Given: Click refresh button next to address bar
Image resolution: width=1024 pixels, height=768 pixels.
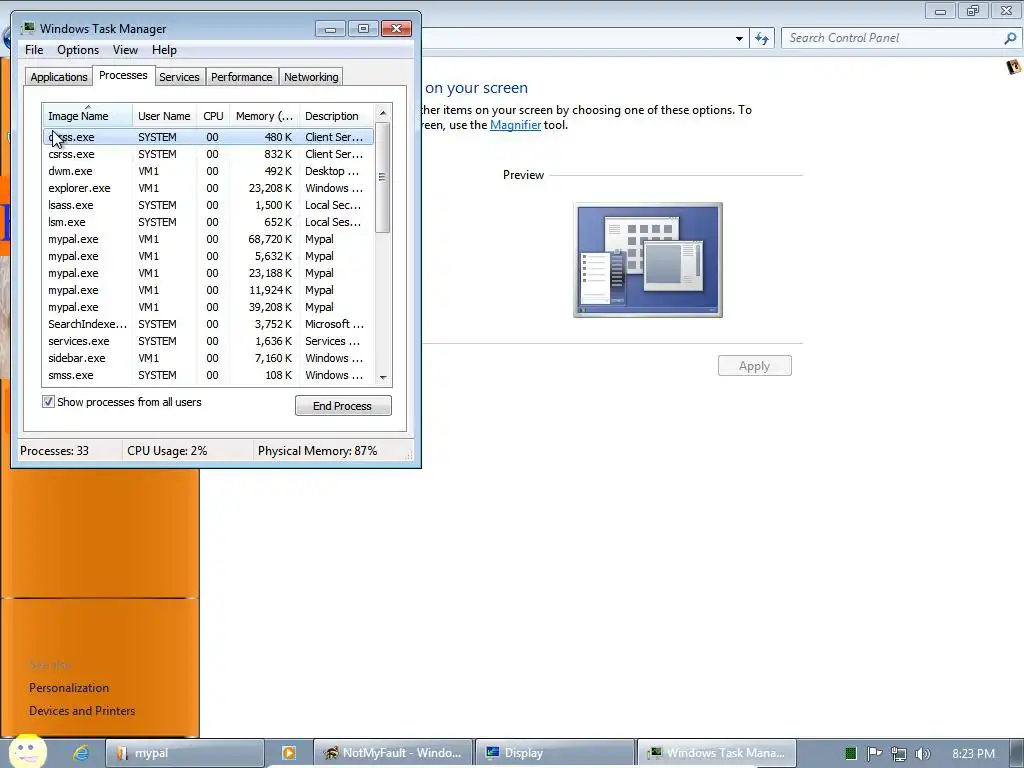Looking at the screenshot, I should 761,39.
